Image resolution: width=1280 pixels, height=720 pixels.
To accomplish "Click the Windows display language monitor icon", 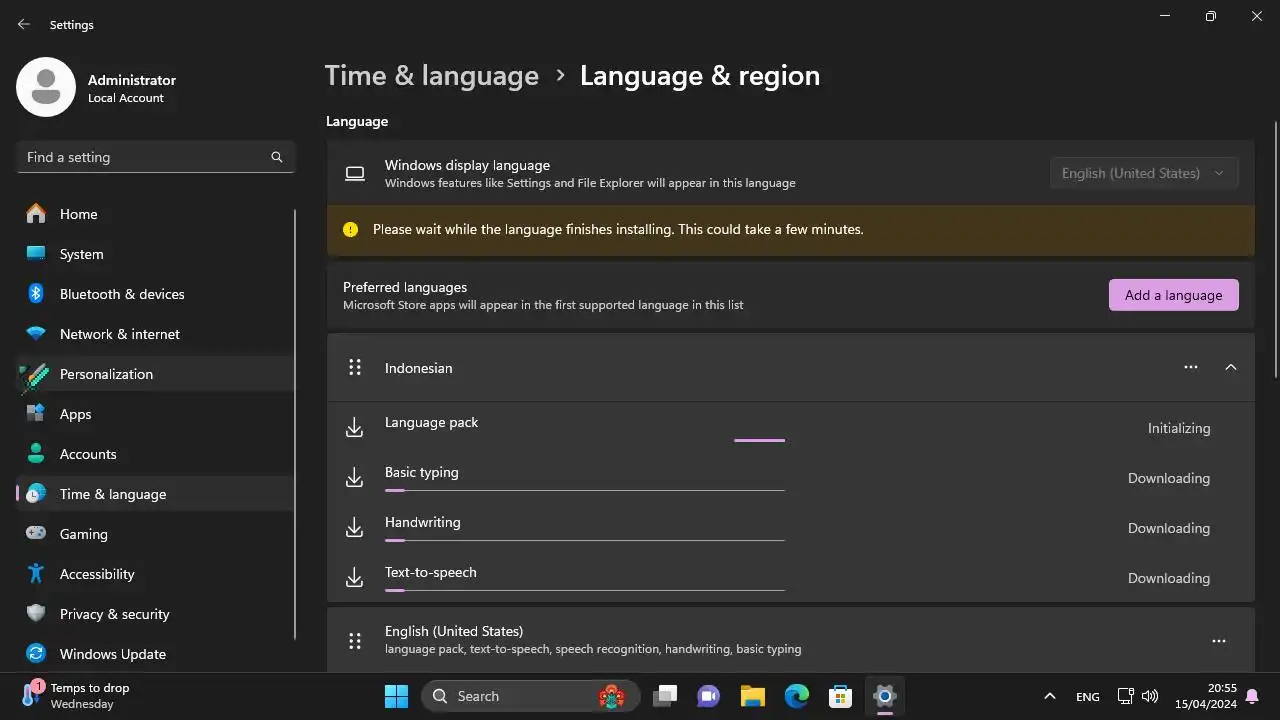I will pyautogui.click(x=355, y=173).
